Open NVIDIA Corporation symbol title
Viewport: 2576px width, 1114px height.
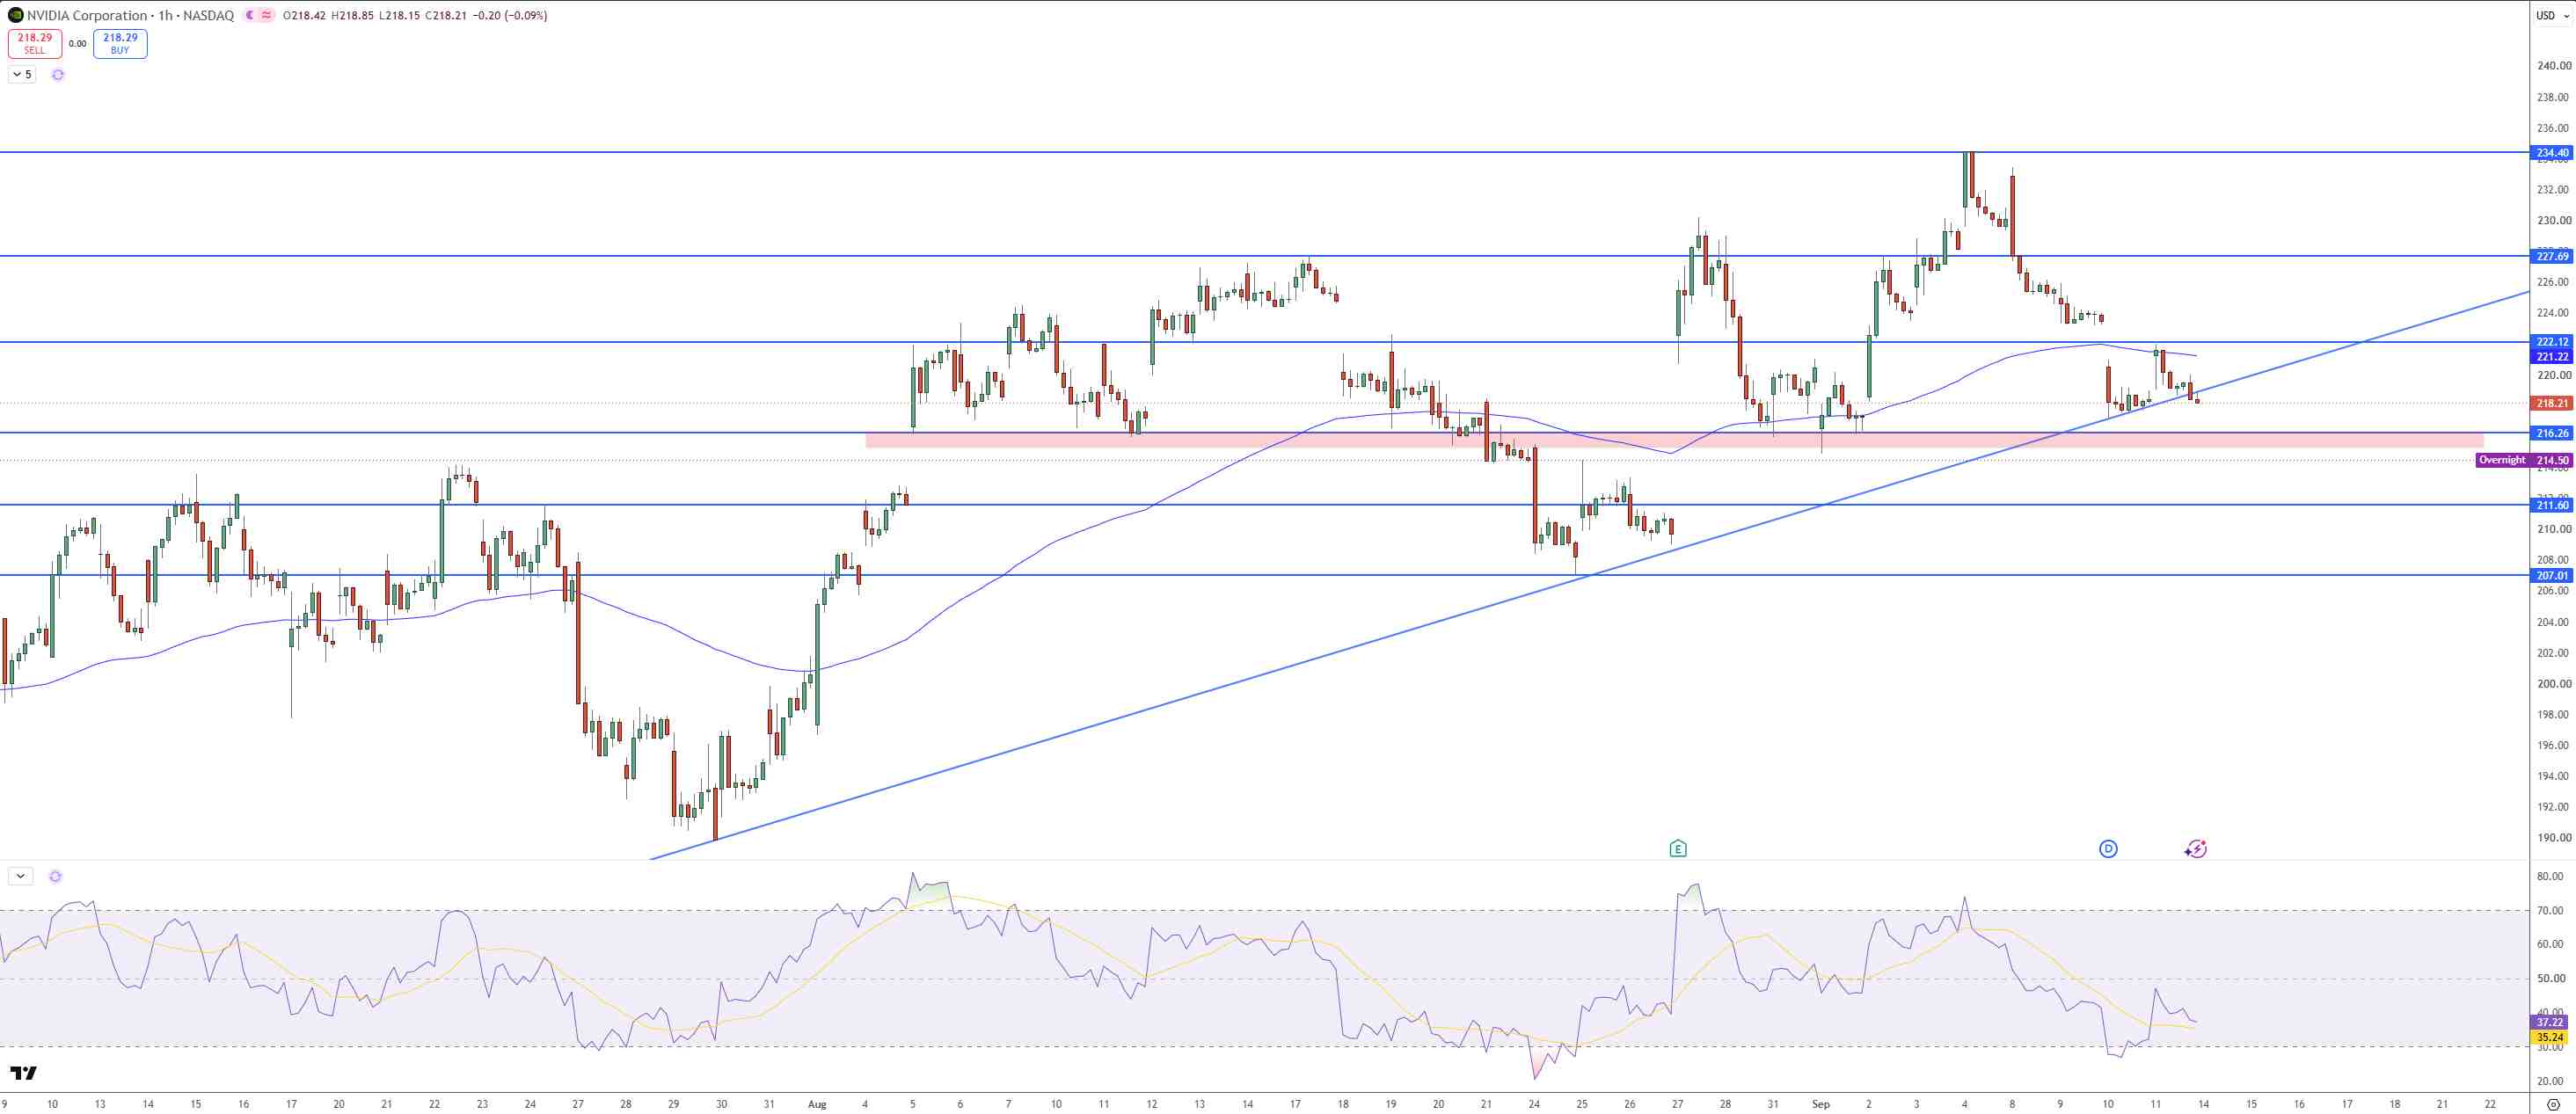click(x=88, y=15)
